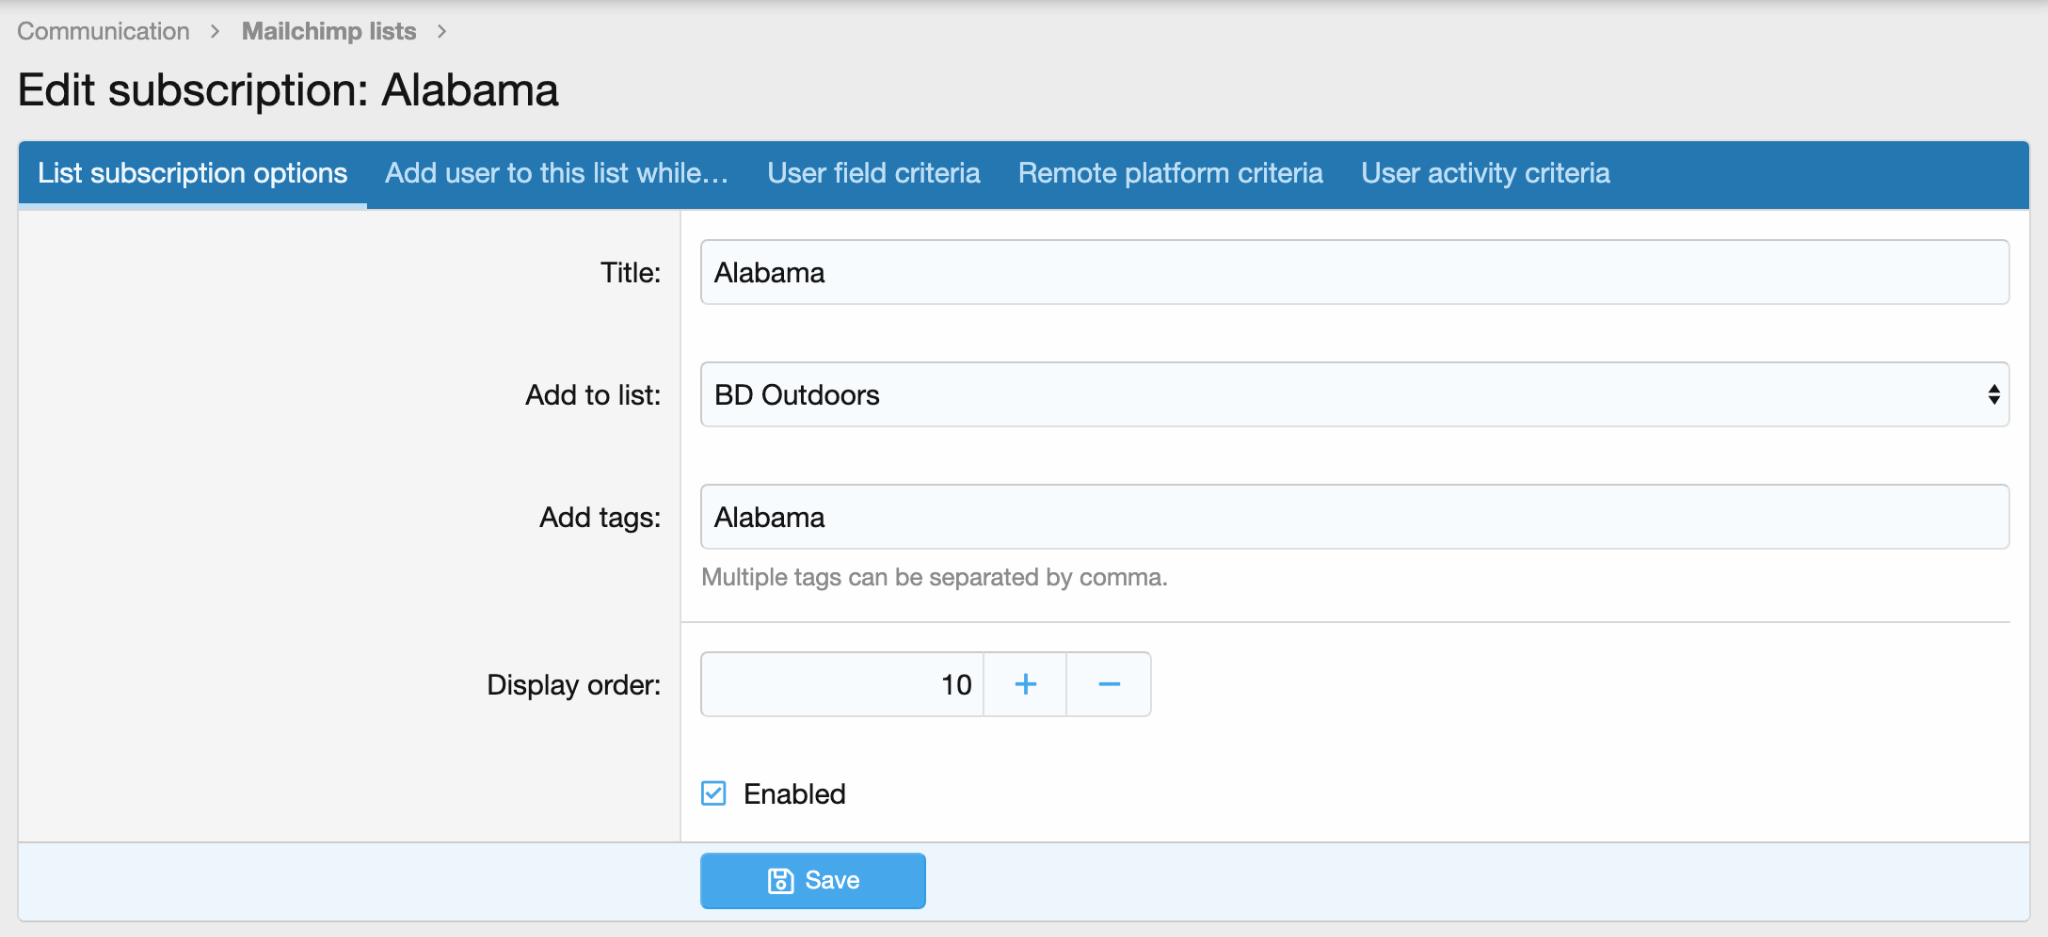Open Mailchimp lists breadcrumb link
Viewport: 2048px width, 937px height.
(329, 32)
